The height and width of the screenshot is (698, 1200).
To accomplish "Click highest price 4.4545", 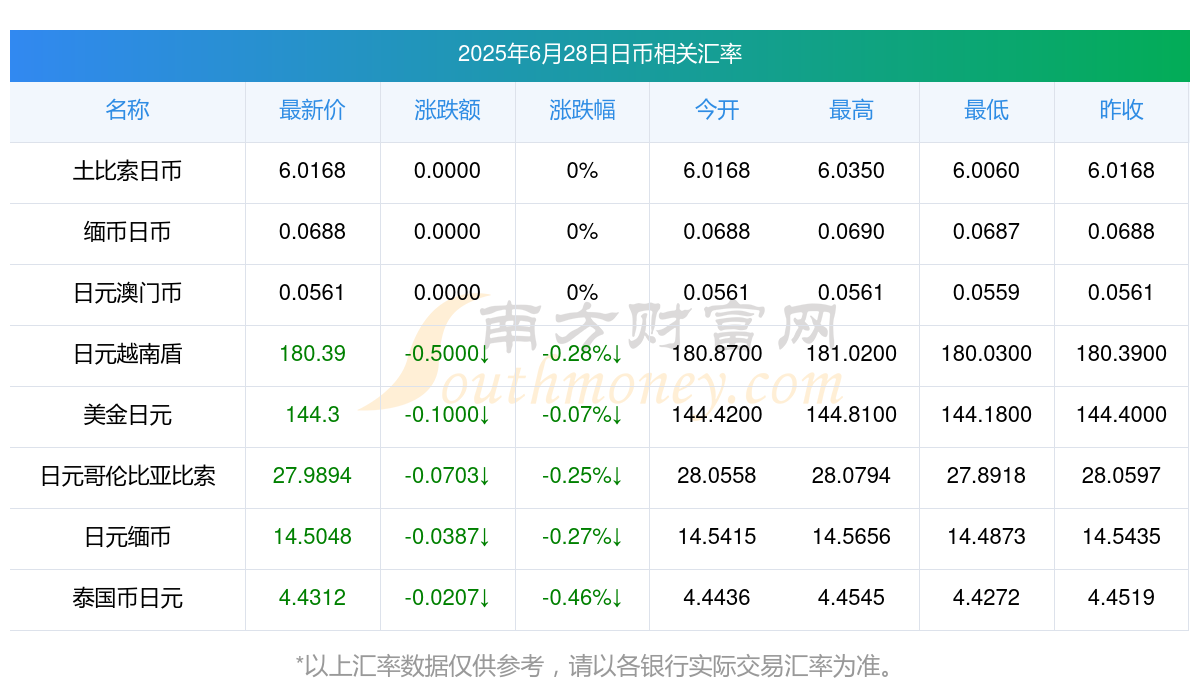I will pyautogui.click(x=851, y=598).
